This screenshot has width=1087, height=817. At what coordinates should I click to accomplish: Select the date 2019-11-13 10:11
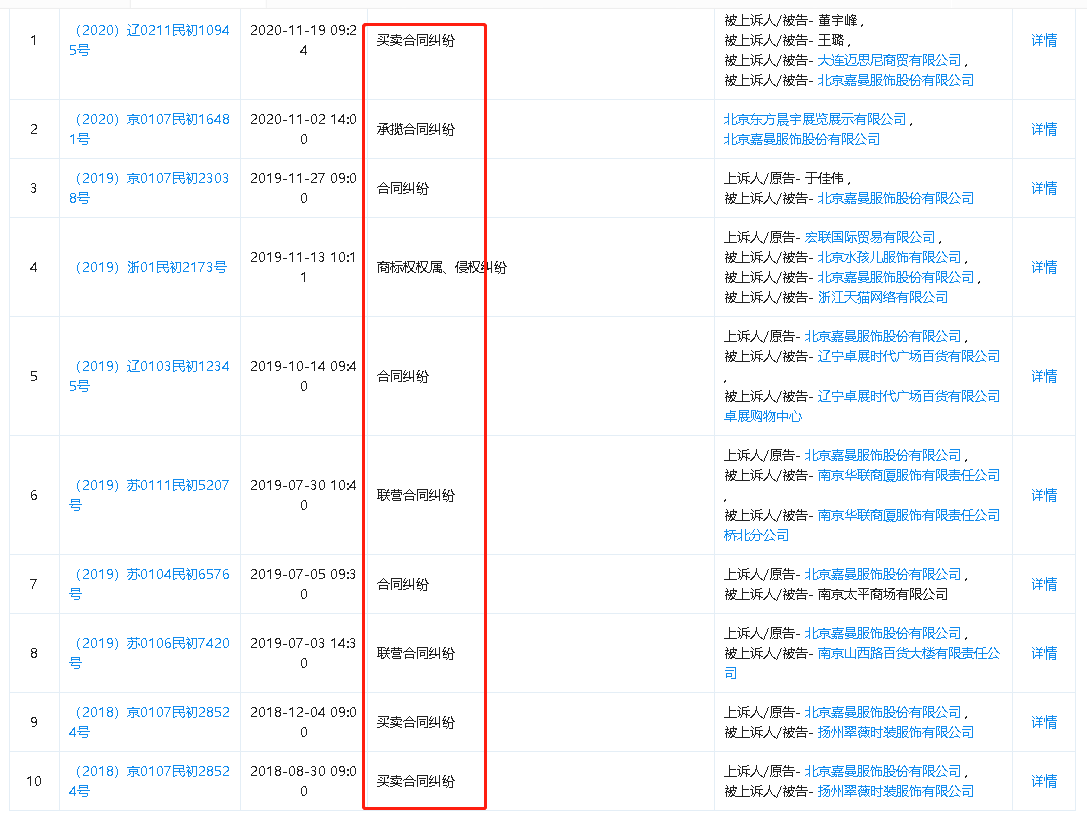[304, 267]
